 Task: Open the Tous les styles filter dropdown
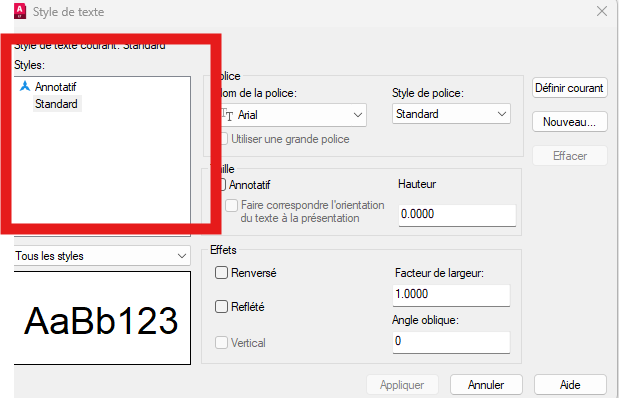click(102, 256)
